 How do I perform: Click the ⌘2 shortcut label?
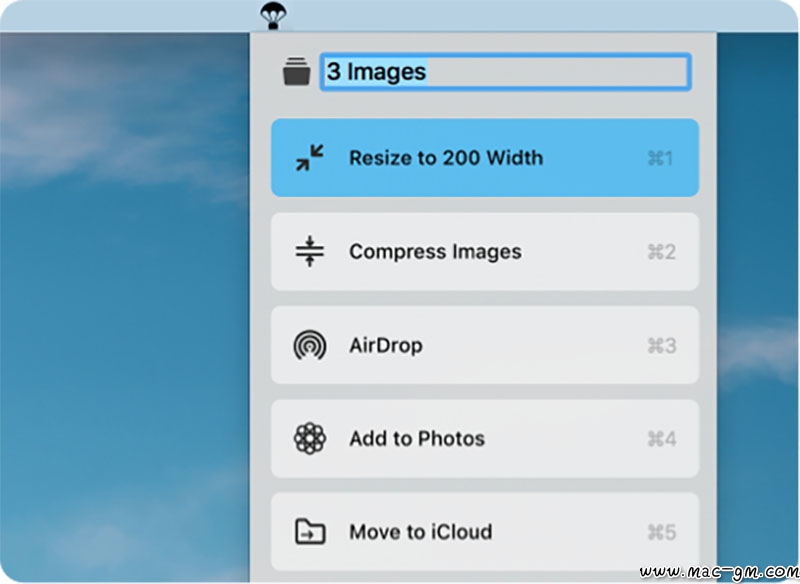click(661, 252)
